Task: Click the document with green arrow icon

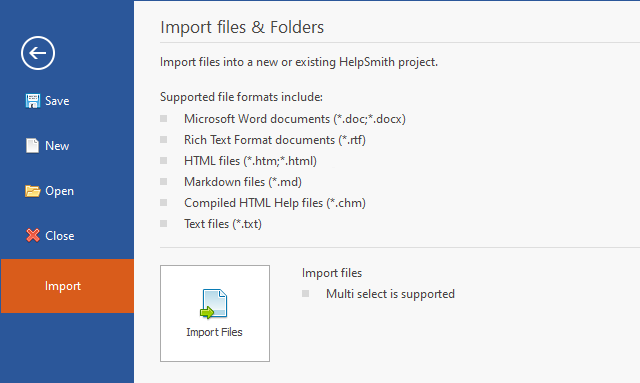Action: [x=214, y=304]
